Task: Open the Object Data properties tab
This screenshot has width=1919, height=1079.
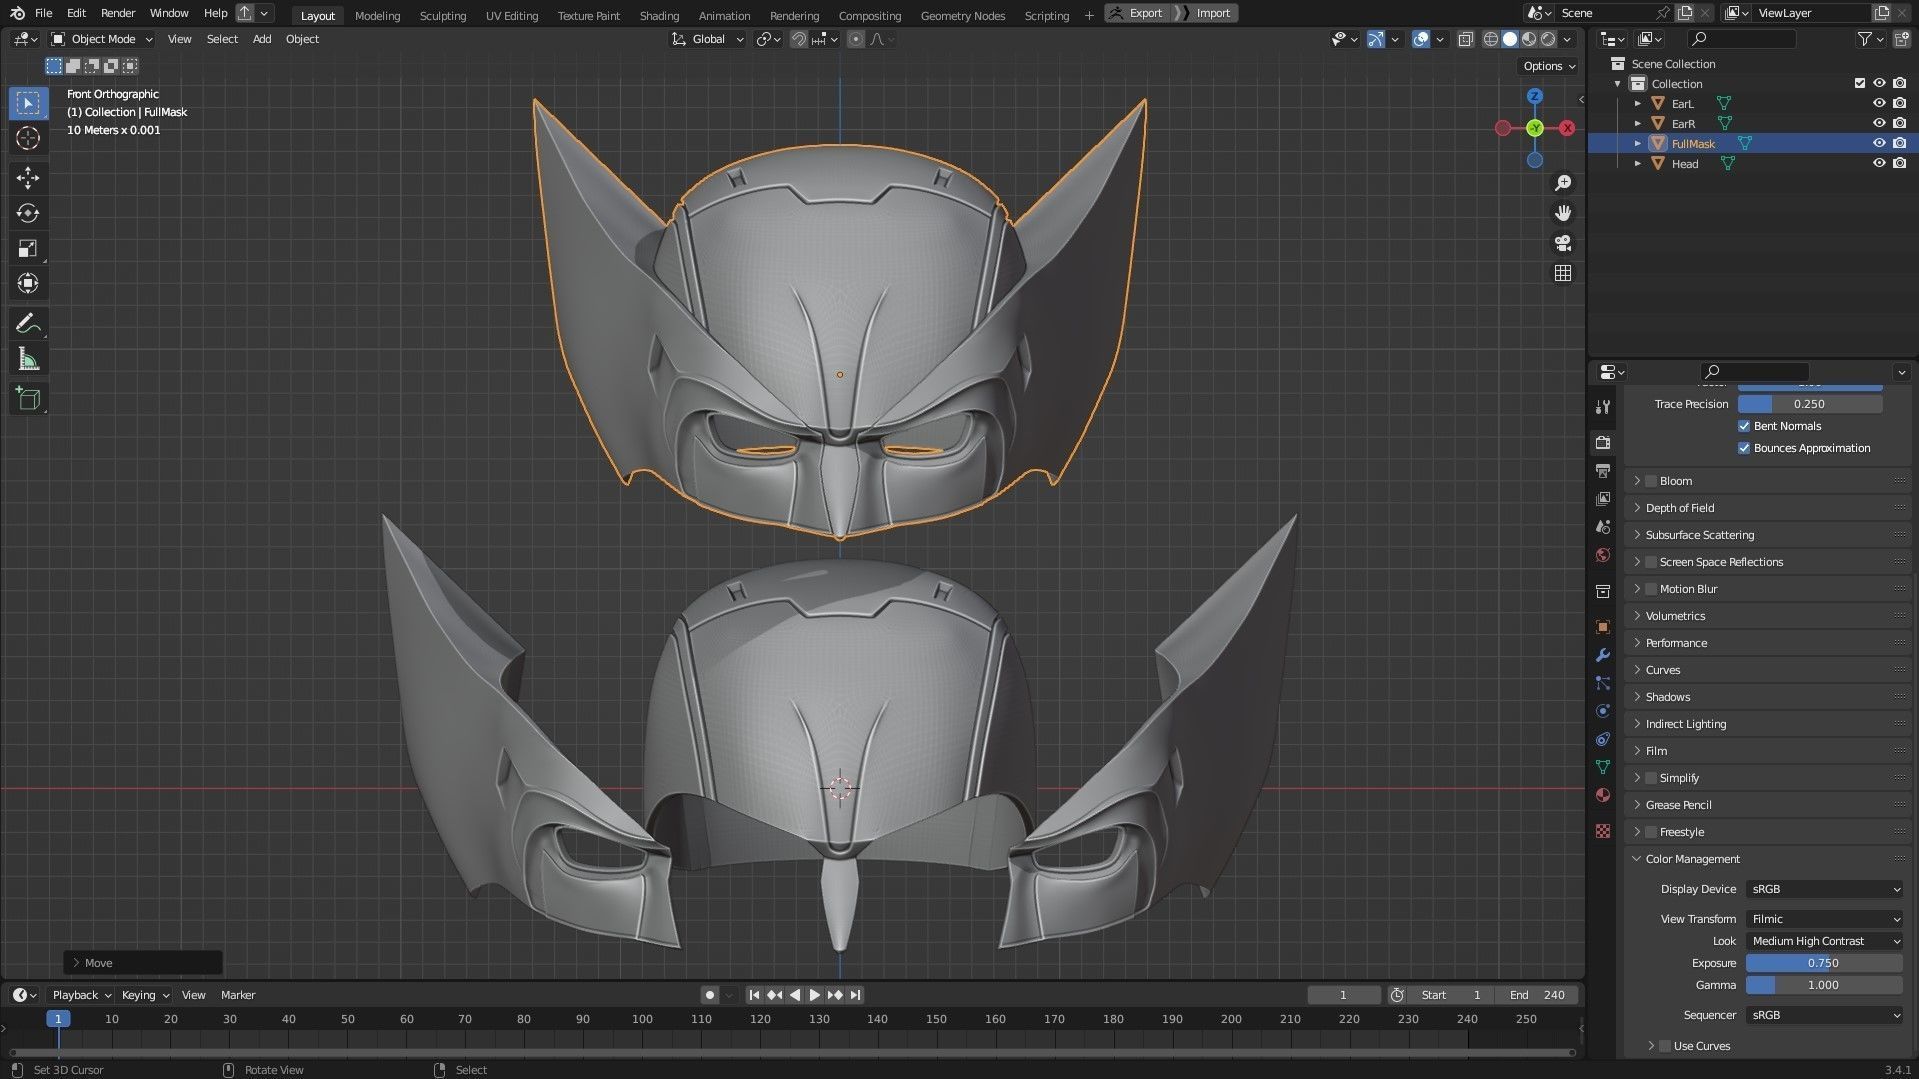Action: point(1603,767)
